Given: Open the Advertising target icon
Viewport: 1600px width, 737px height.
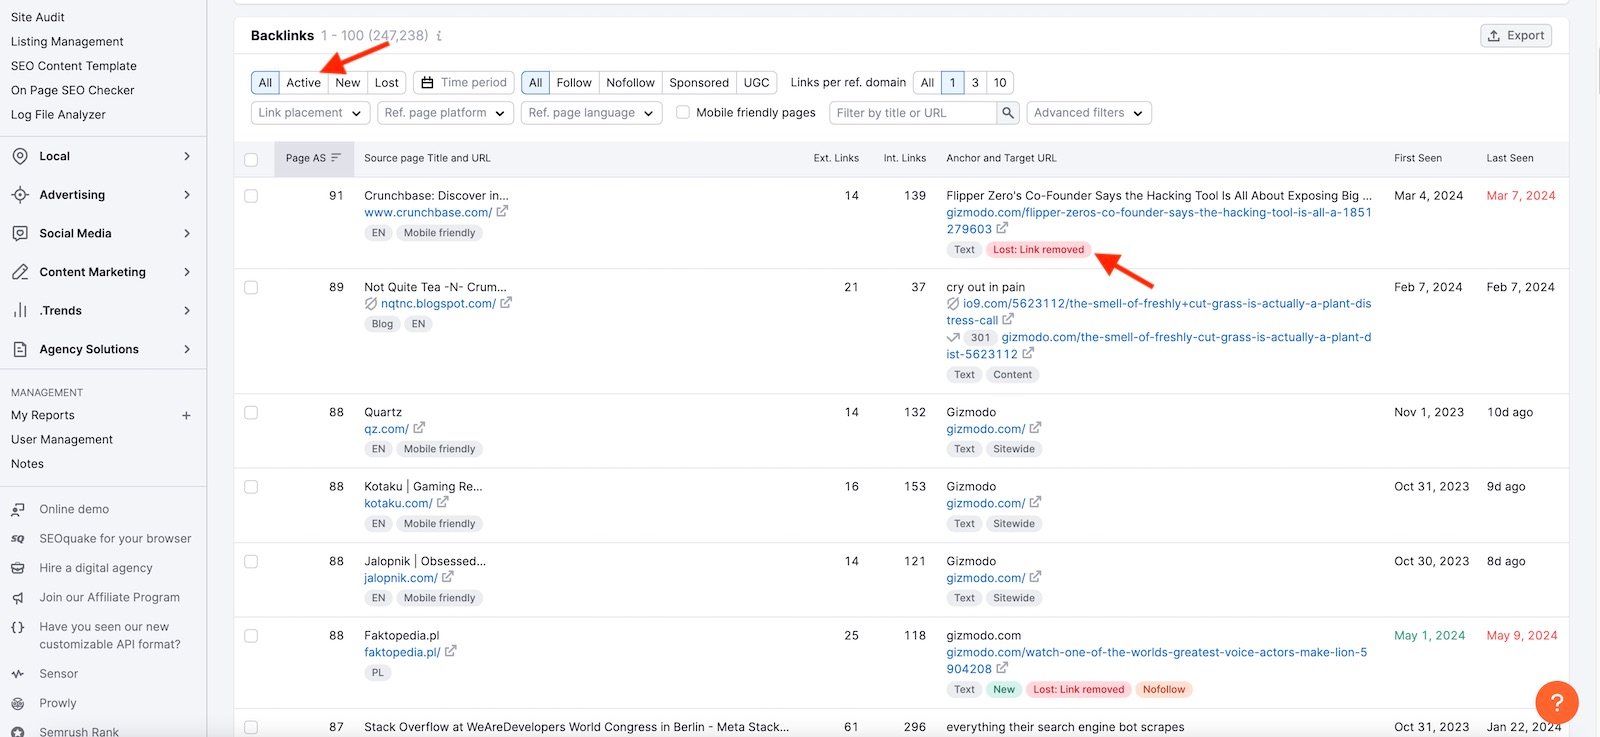Looking at the screenshot, I should click(x=19, y=195).
